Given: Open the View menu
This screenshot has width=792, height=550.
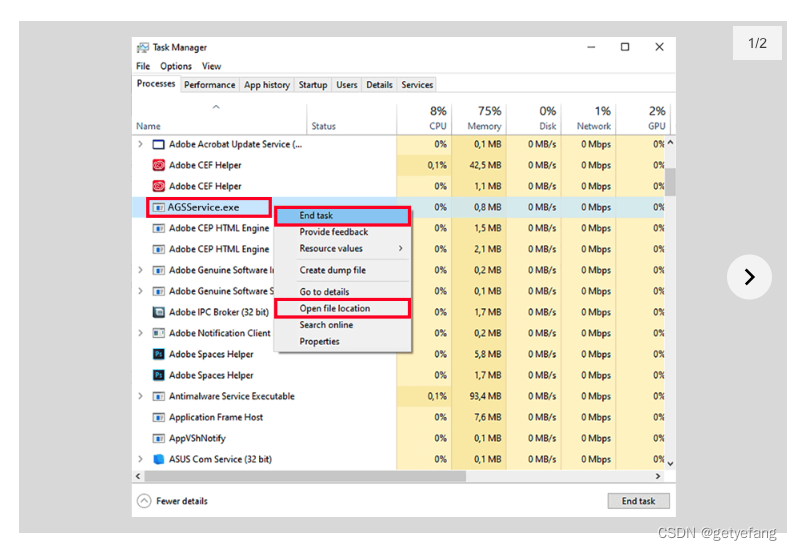Looking at the screenshot, I should coord(212,66).
